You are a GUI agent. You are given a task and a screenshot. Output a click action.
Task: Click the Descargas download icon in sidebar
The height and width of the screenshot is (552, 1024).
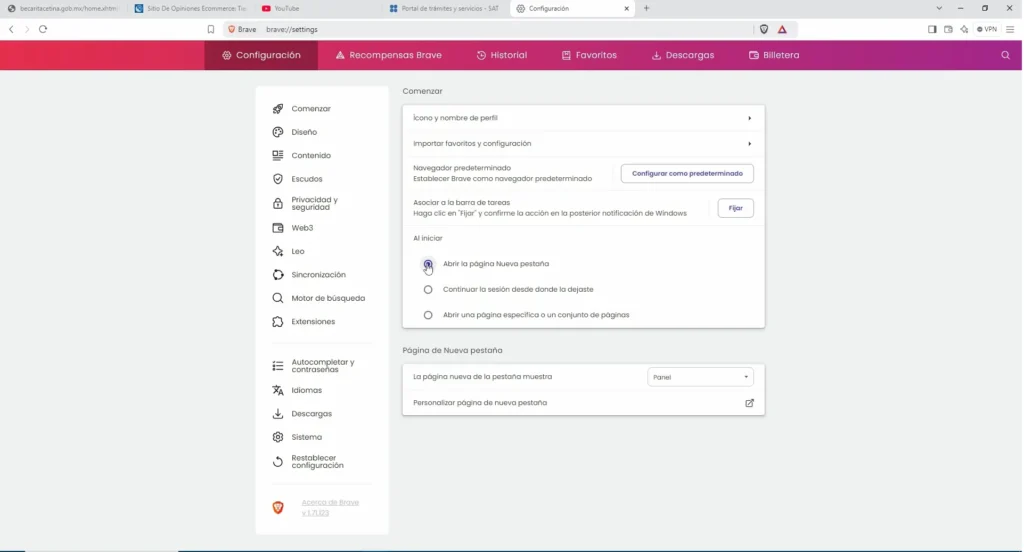pos(278,414)
